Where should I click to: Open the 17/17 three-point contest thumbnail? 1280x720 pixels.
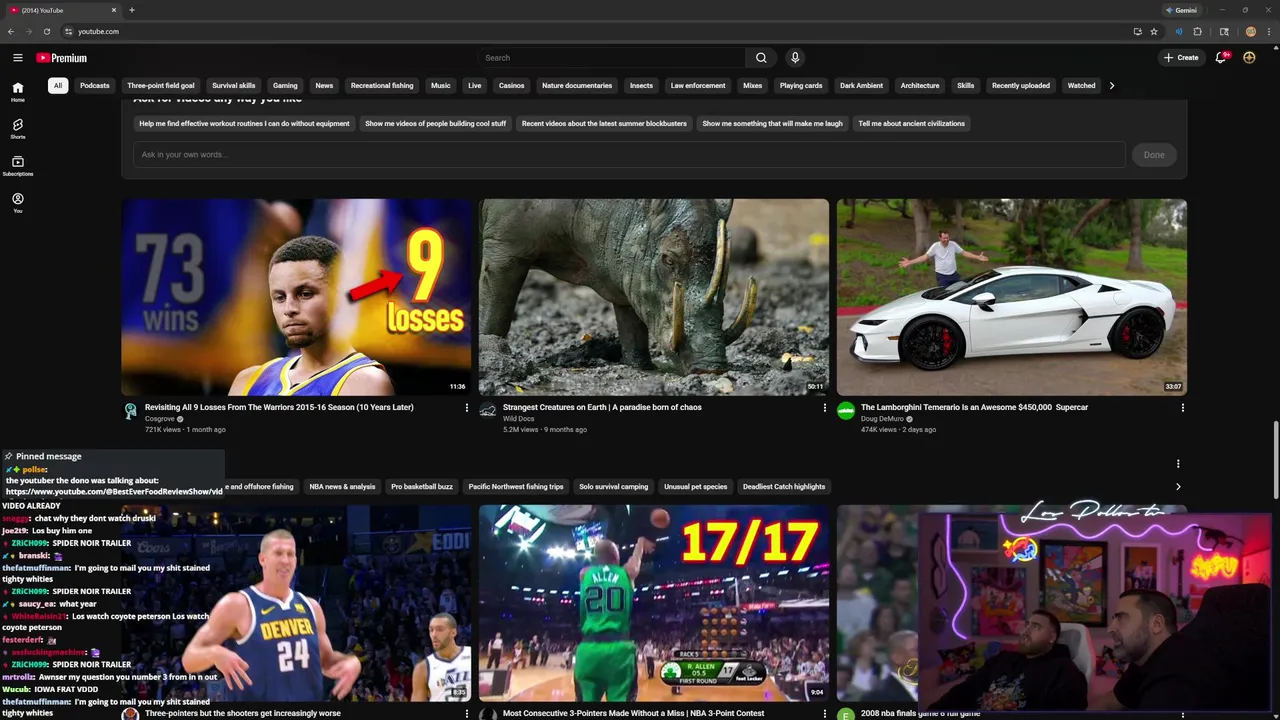click(x=654, y=603)
